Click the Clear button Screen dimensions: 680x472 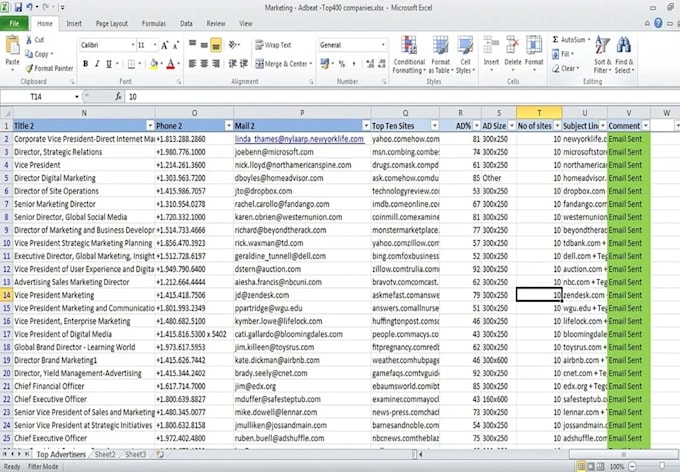click(564, 69)
